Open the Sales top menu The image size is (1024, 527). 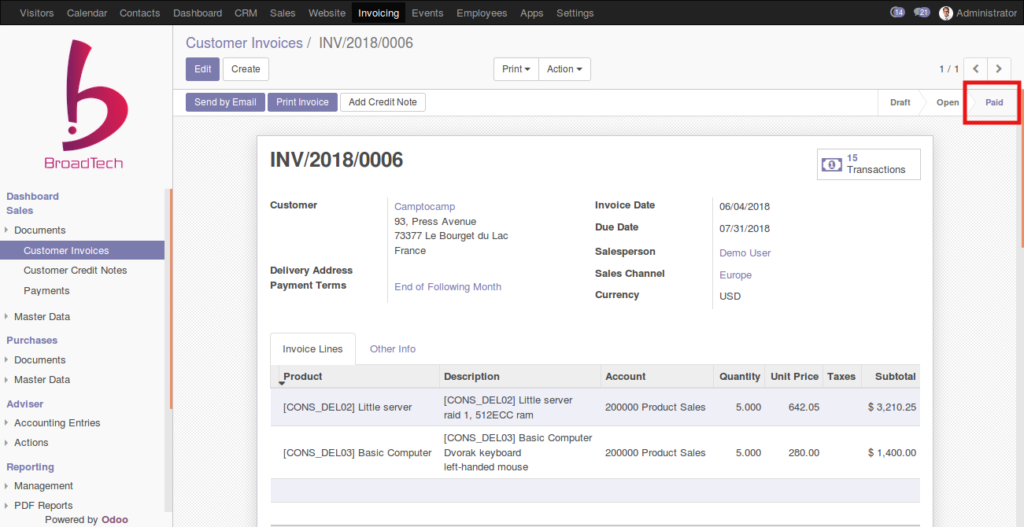click(x=282, y=13)
